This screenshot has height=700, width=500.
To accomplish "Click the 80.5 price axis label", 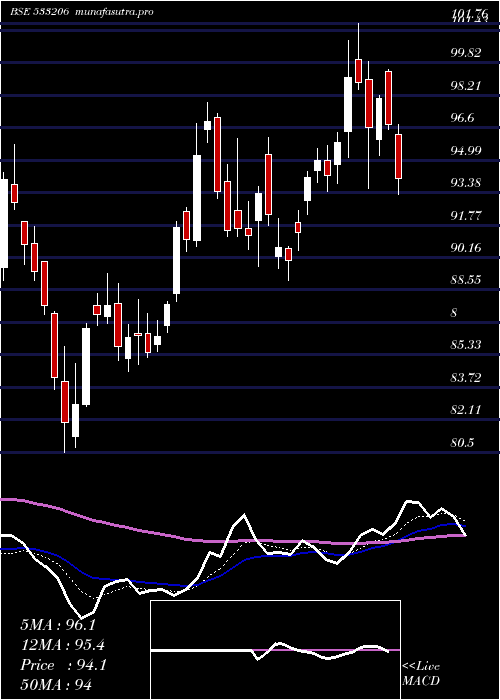I will coord(464,442).
